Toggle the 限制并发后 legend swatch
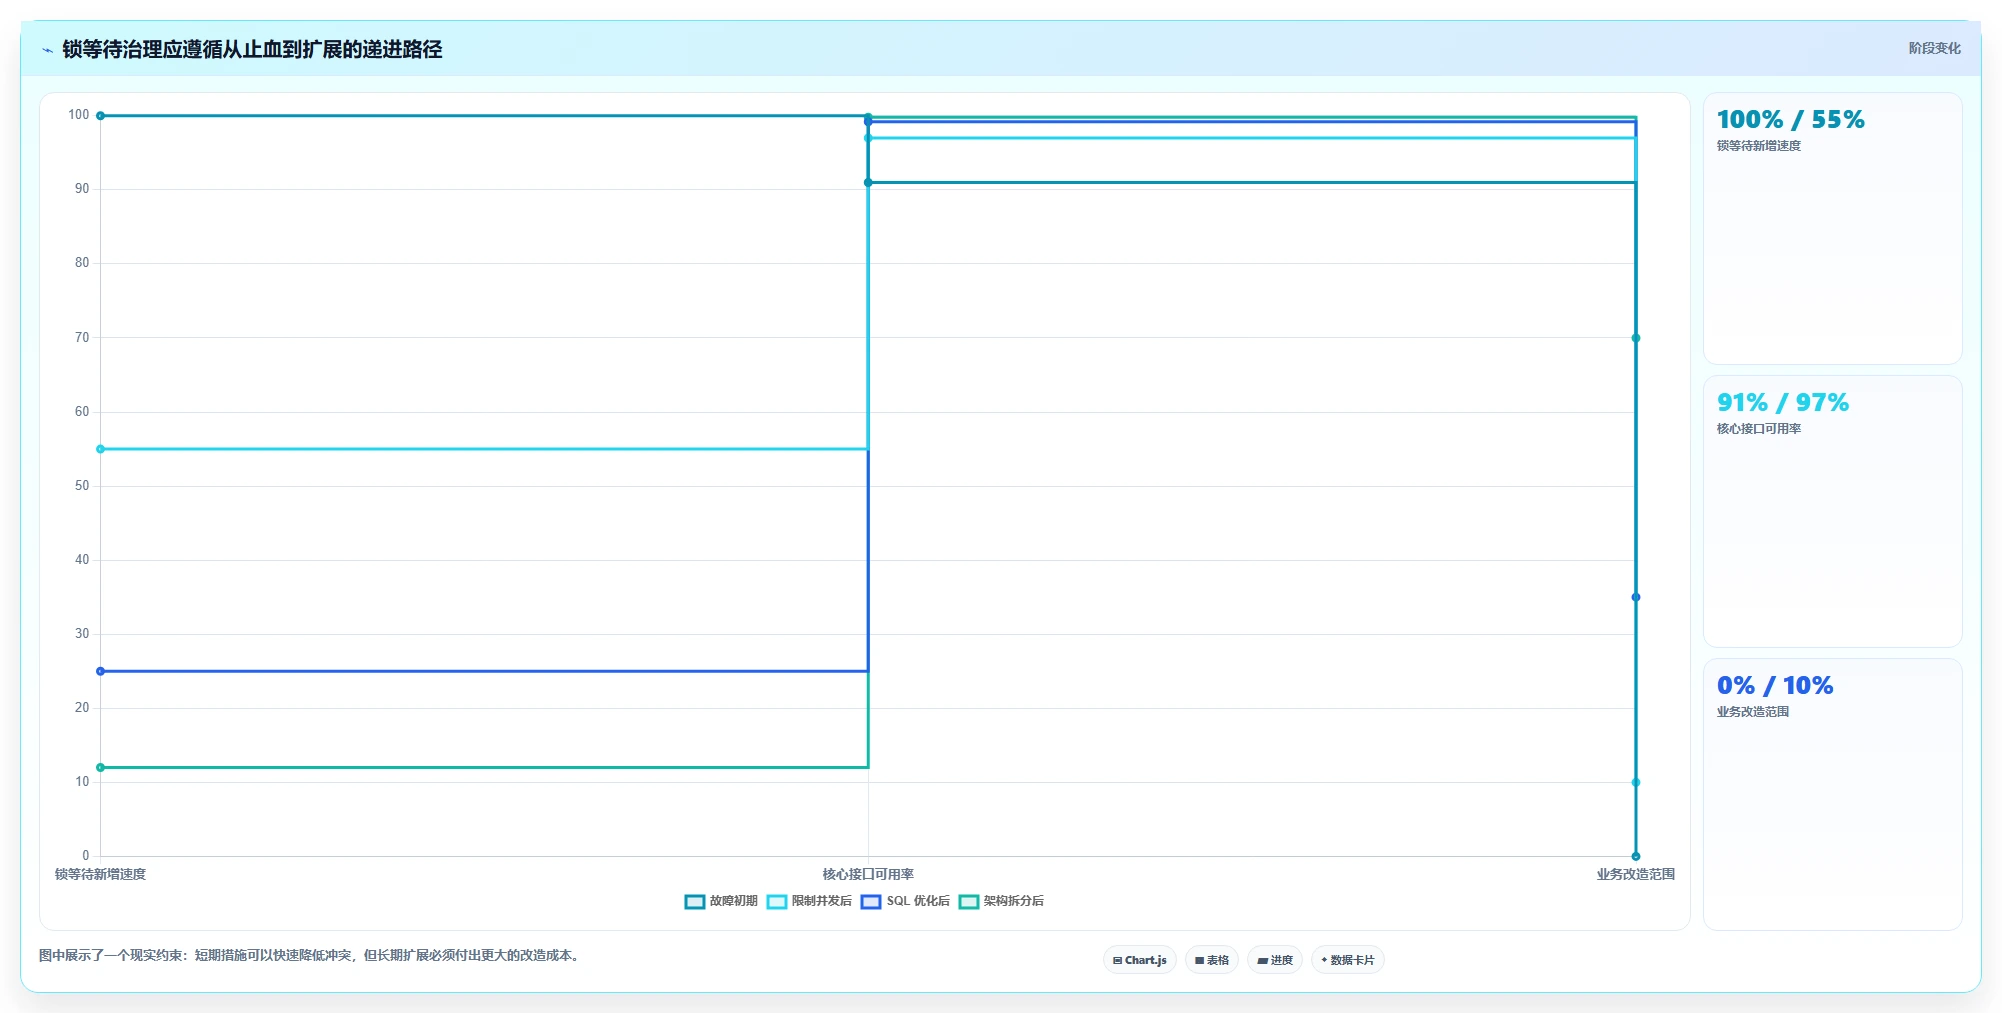This screenshot has width=2002, height=1013. 776,901
